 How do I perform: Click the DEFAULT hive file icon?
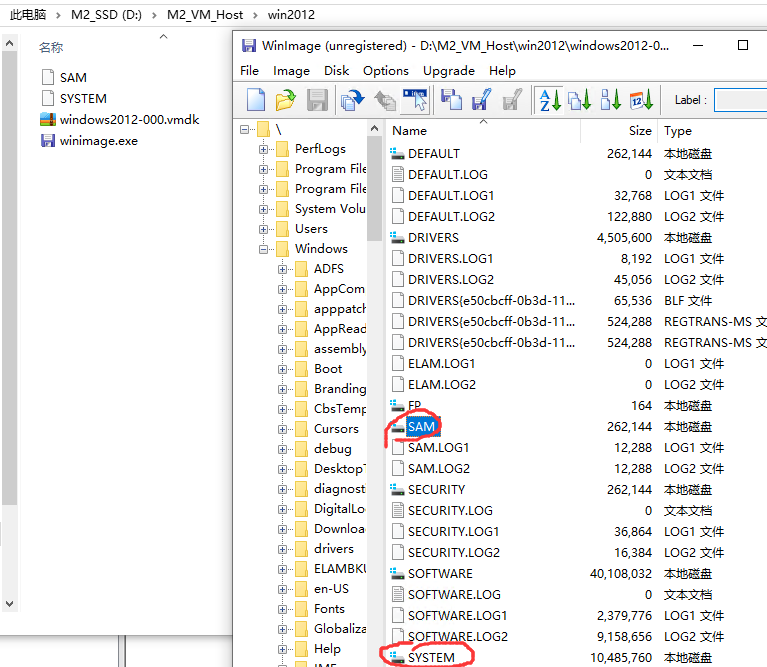(397, 154)
